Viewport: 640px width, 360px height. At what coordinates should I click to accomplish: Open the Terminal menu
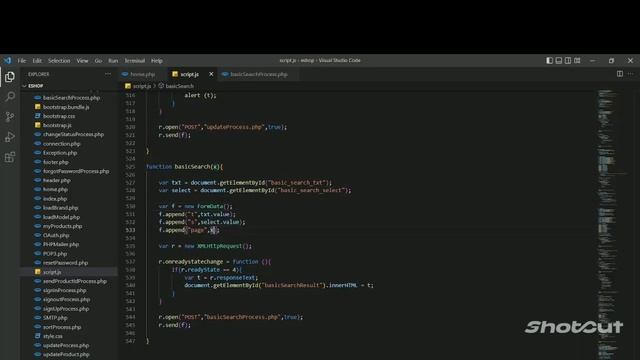[x=135, y=60]
